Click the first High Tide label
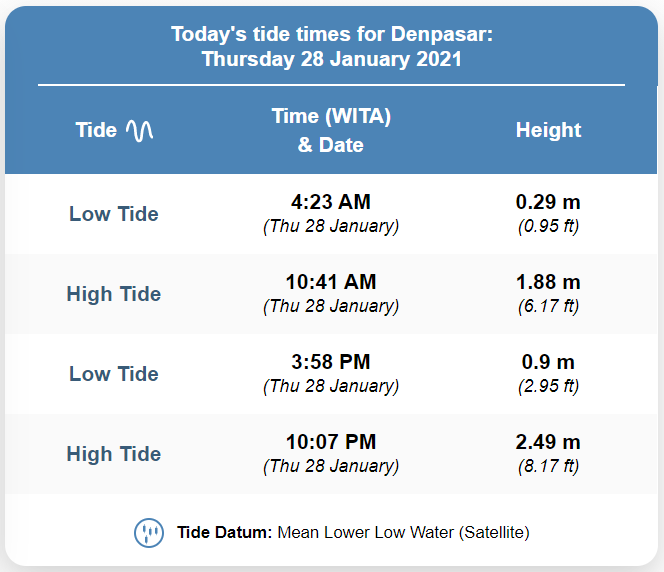The height and width of the screenshot is (572, 664). (114, 294)
